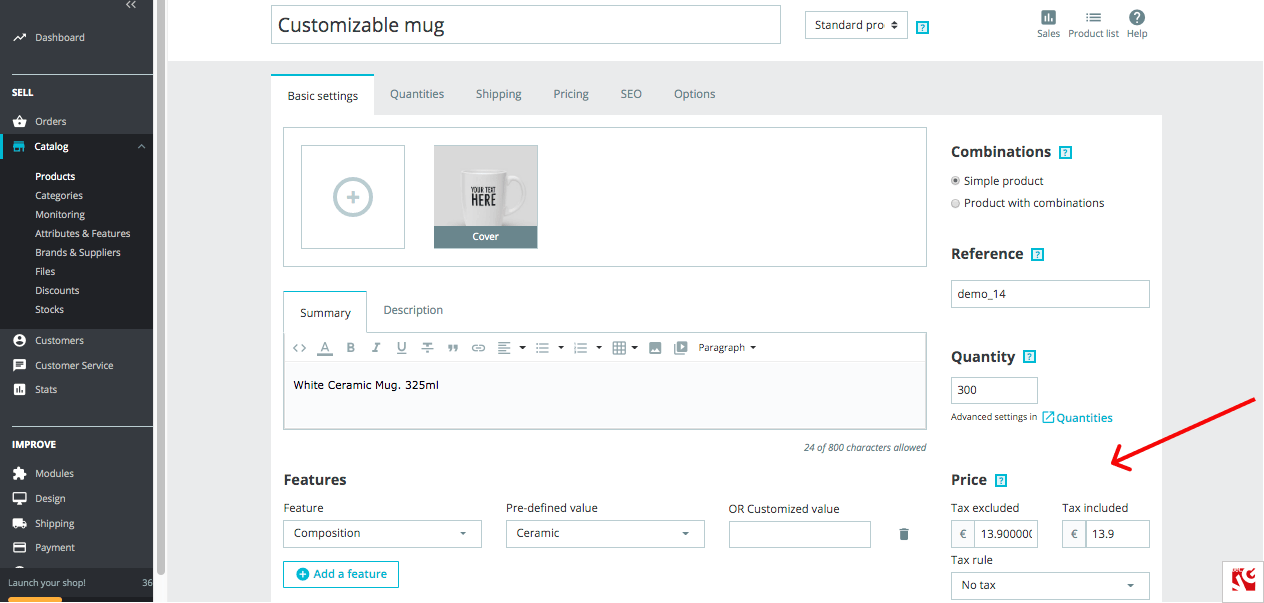Switch to the Summary editor tab
The width and height of the screenshot is (1264, 603).
pyautogui.click(x=325, y=313)
